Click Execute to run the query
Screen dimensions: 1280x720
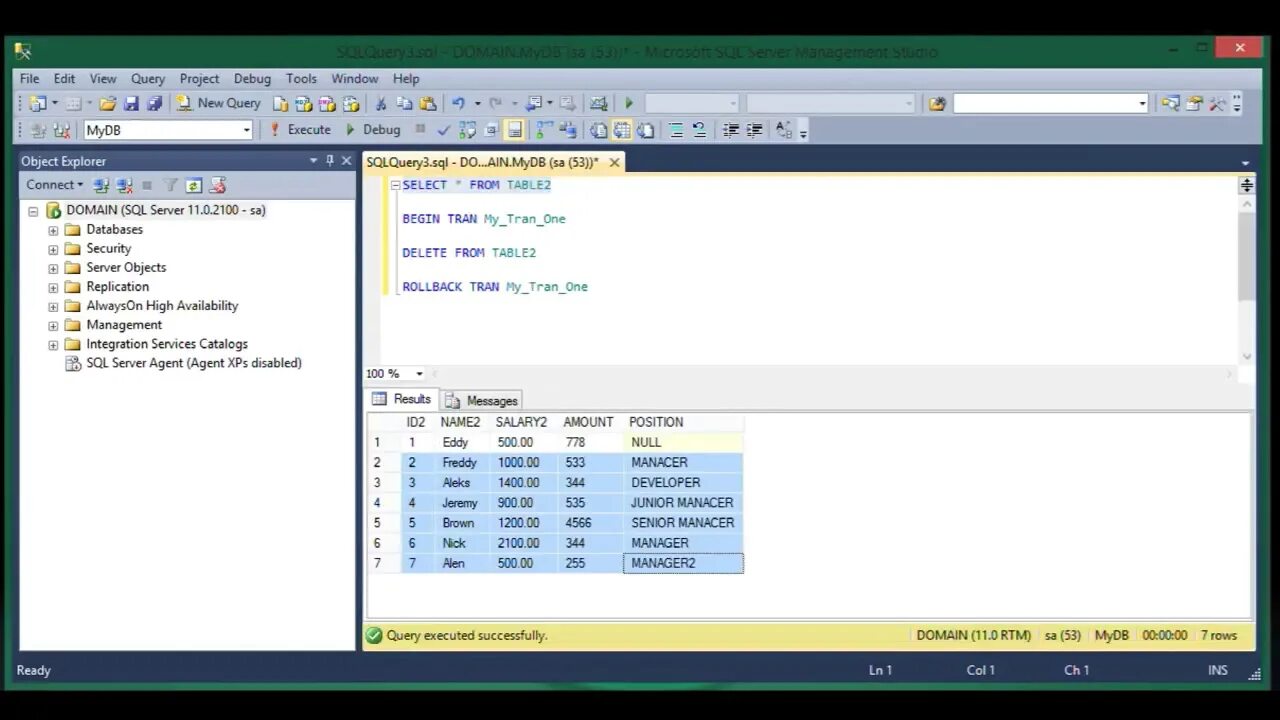click(x=300, y=130)
